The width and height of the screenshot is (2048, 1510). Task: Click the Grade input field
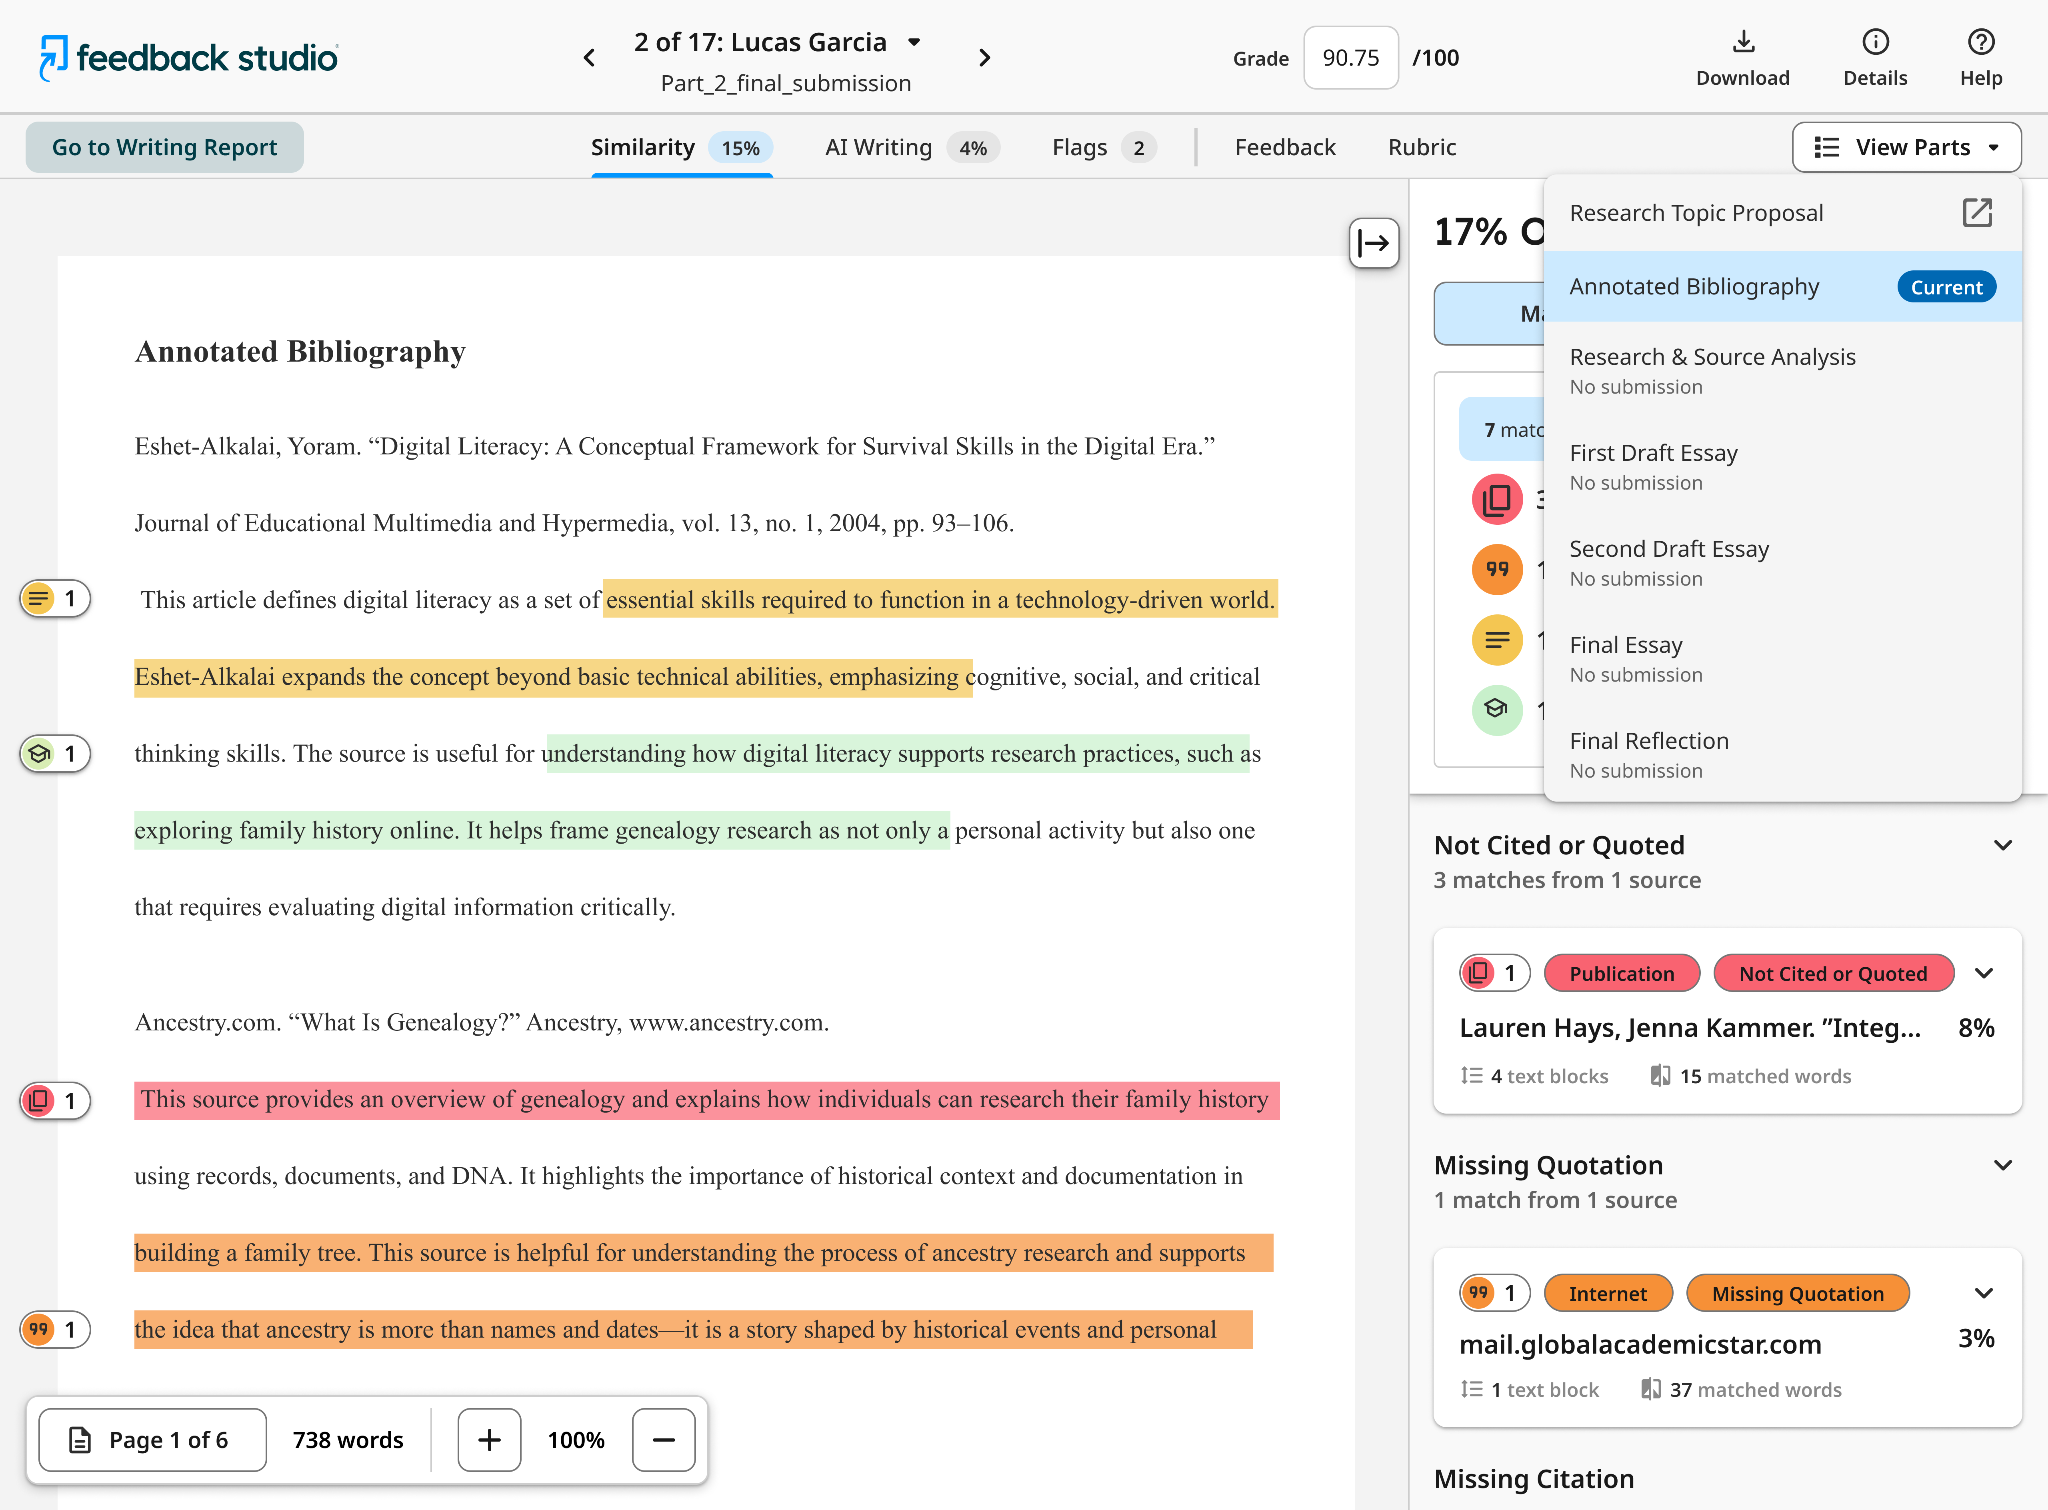click(x=1350, y=58)
